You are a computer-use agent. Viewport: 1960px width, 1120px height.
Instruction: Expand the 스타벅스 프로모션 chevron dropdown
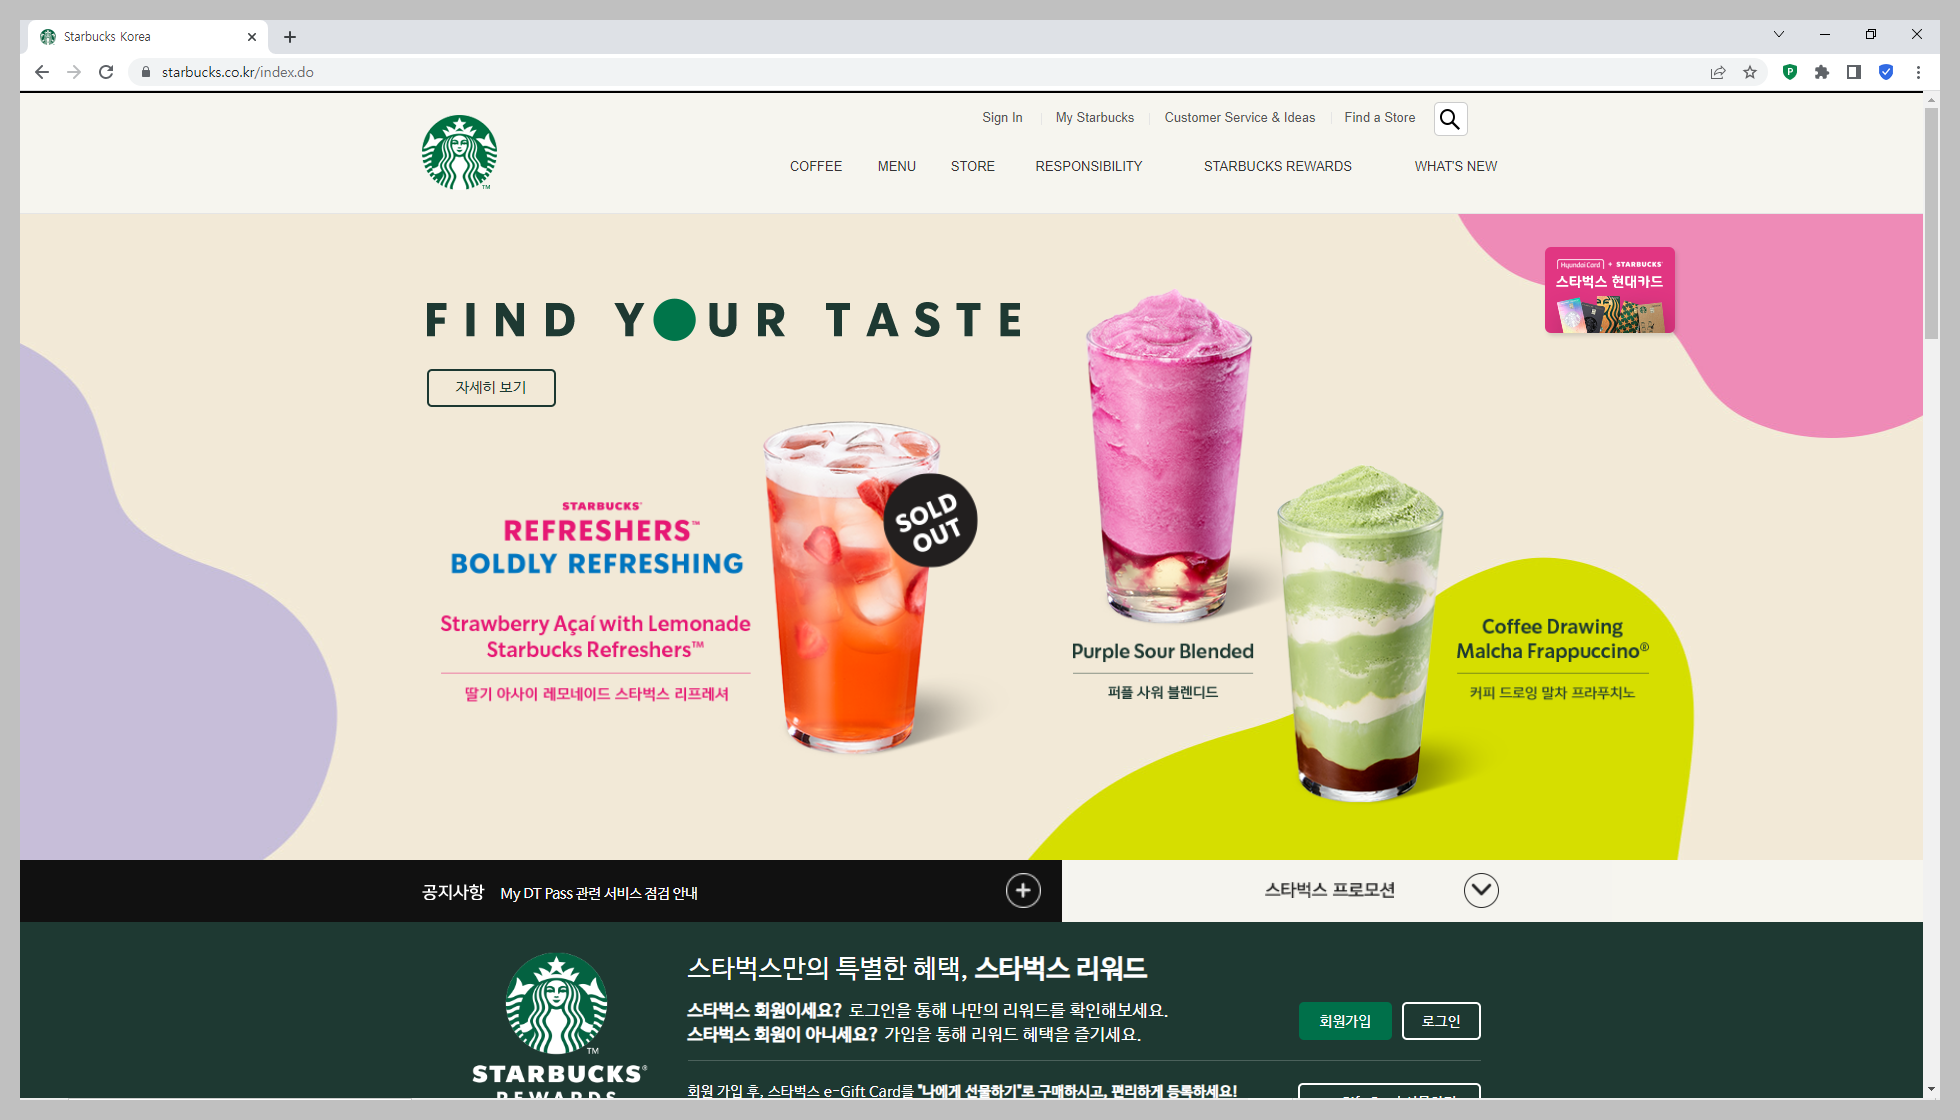tap(1481, 890)
